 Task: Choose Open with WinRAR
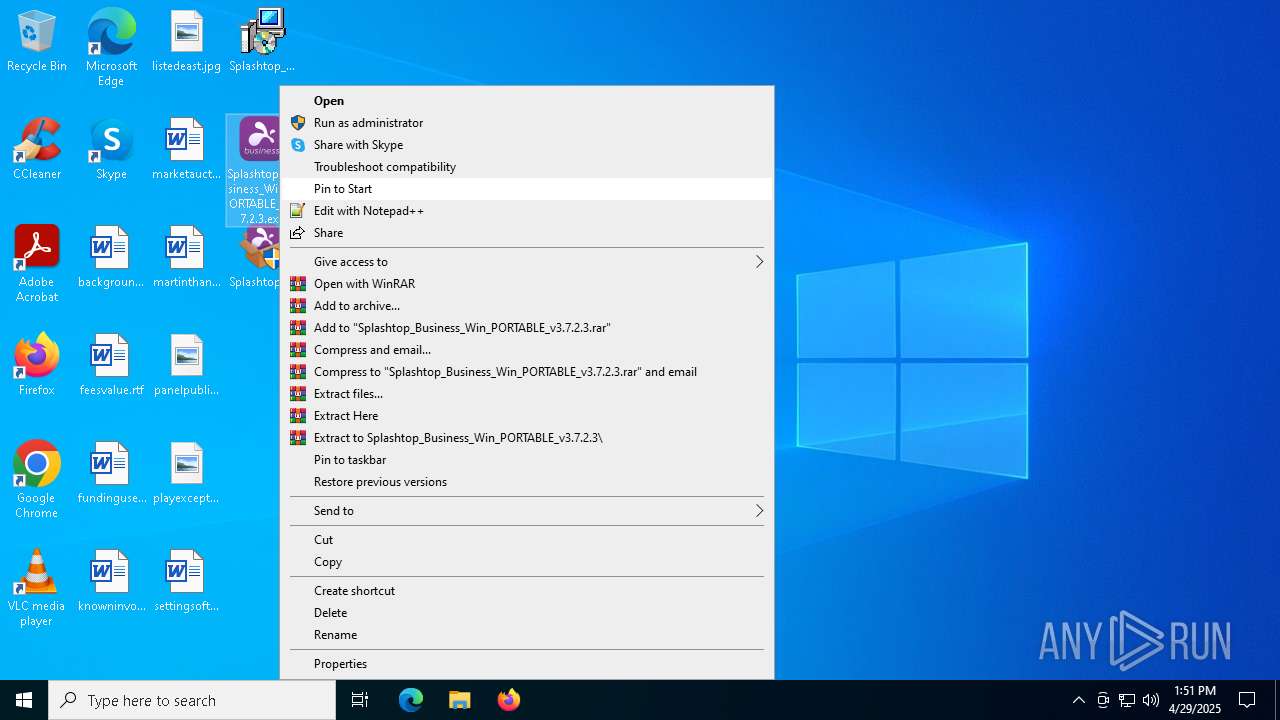pos(527,284)
